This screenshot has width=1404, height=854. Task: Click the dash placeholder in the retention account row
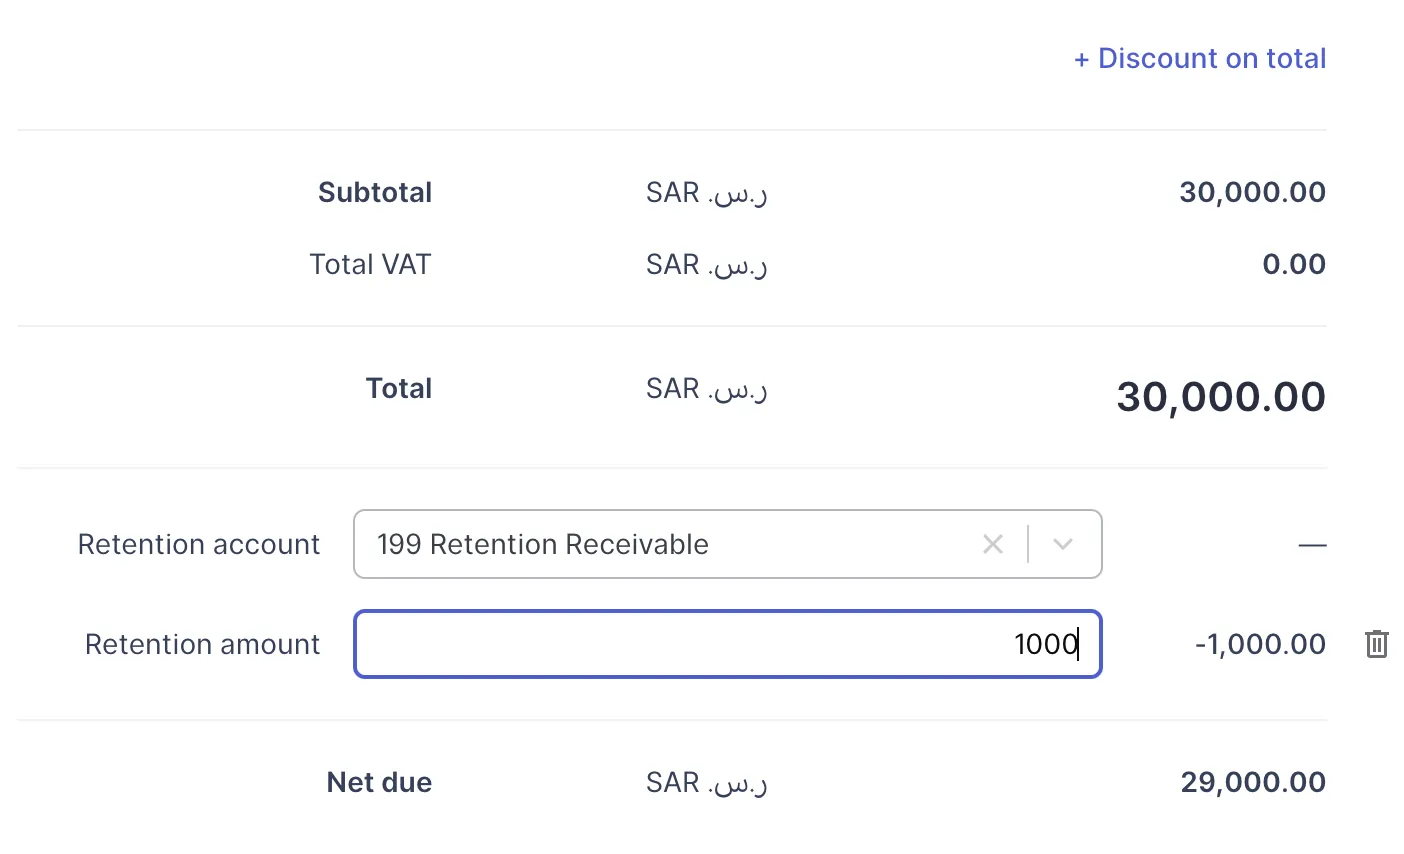point(1312,544)
